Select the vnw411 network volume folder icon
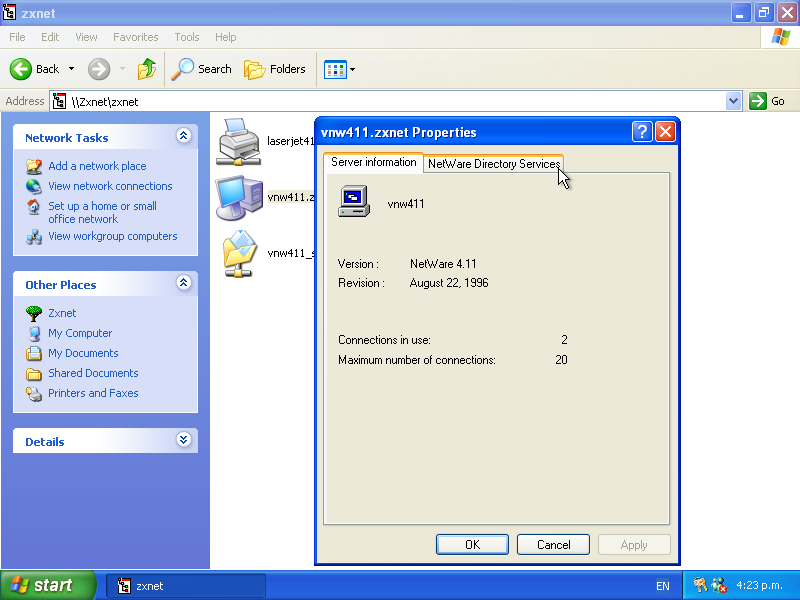Viewport: 800px width, 600px height. click(239, 254)
